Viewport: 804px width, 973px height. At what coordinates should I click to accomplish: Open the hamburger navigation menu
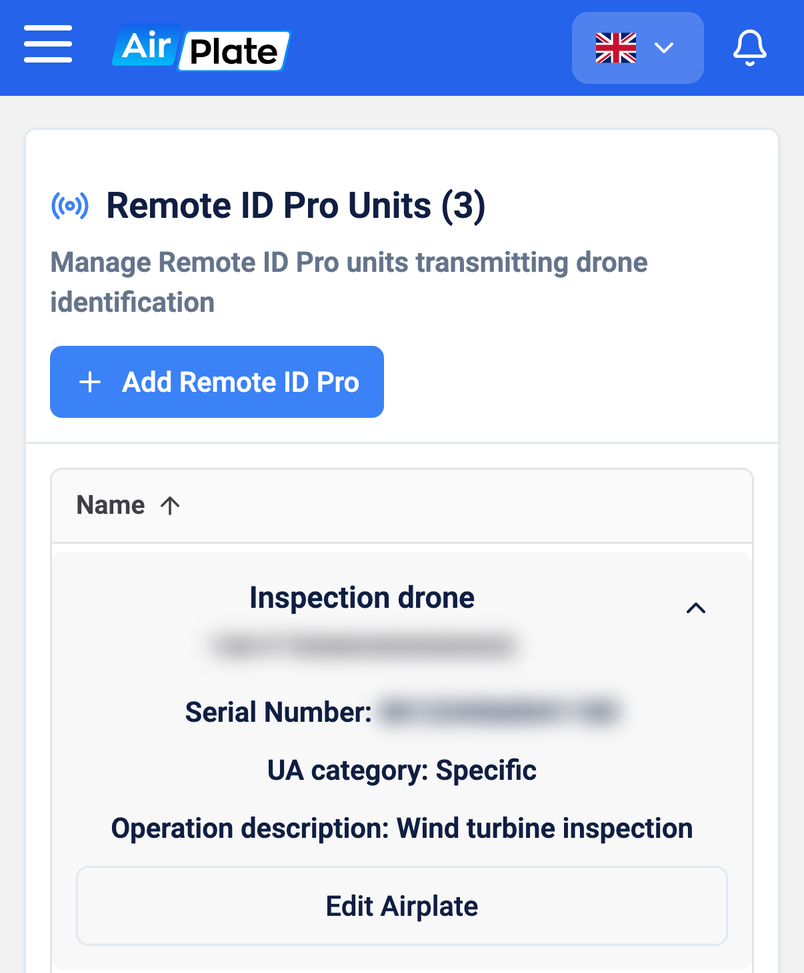(48, 44)
